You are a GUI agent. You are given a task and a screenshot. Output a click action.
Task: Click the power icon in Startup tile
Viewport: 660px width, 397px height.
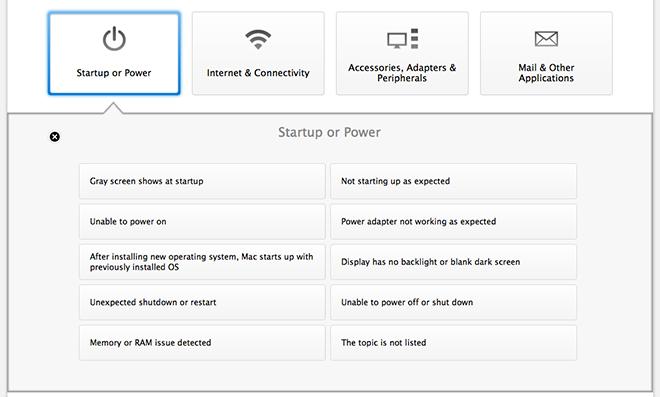click(x=114, y=39)
